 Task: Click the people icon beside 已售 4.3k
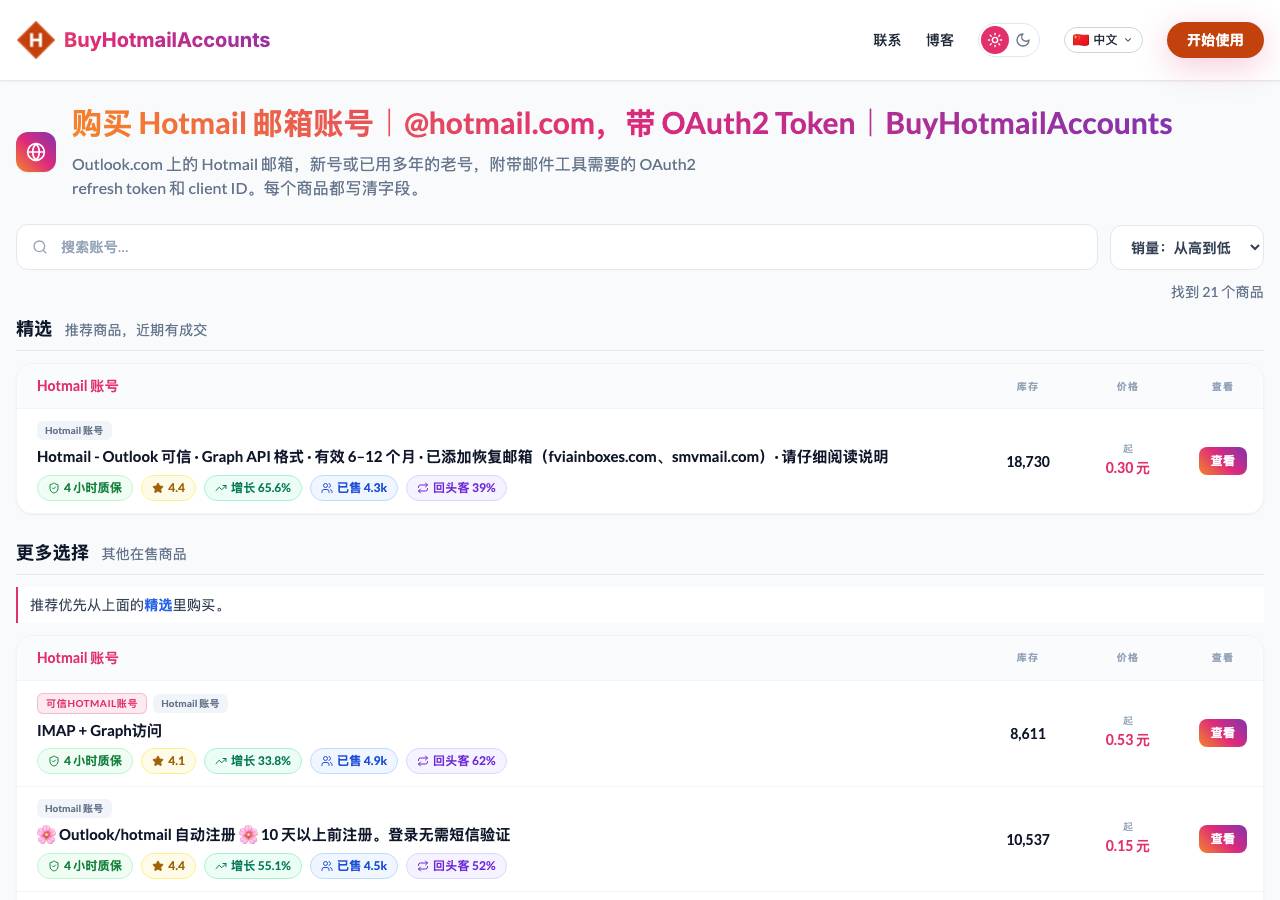click(x=327, y=488)
